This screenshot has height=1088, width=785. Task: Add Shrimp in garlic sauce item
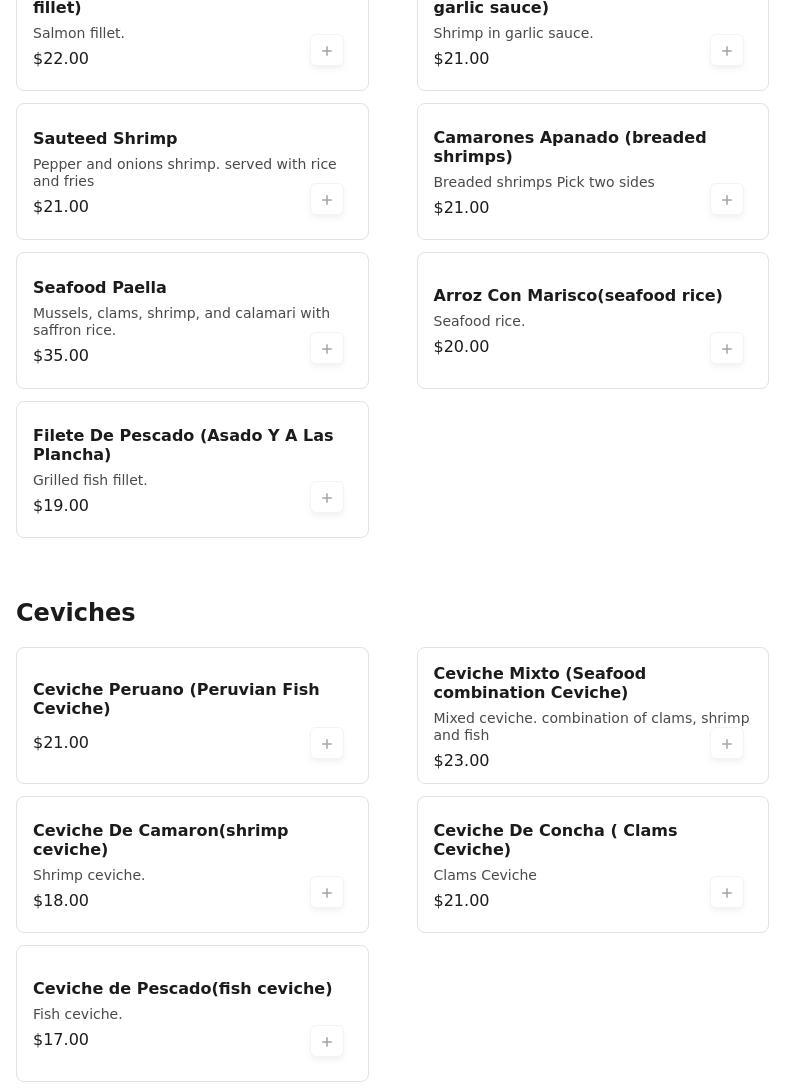point(727,51)
